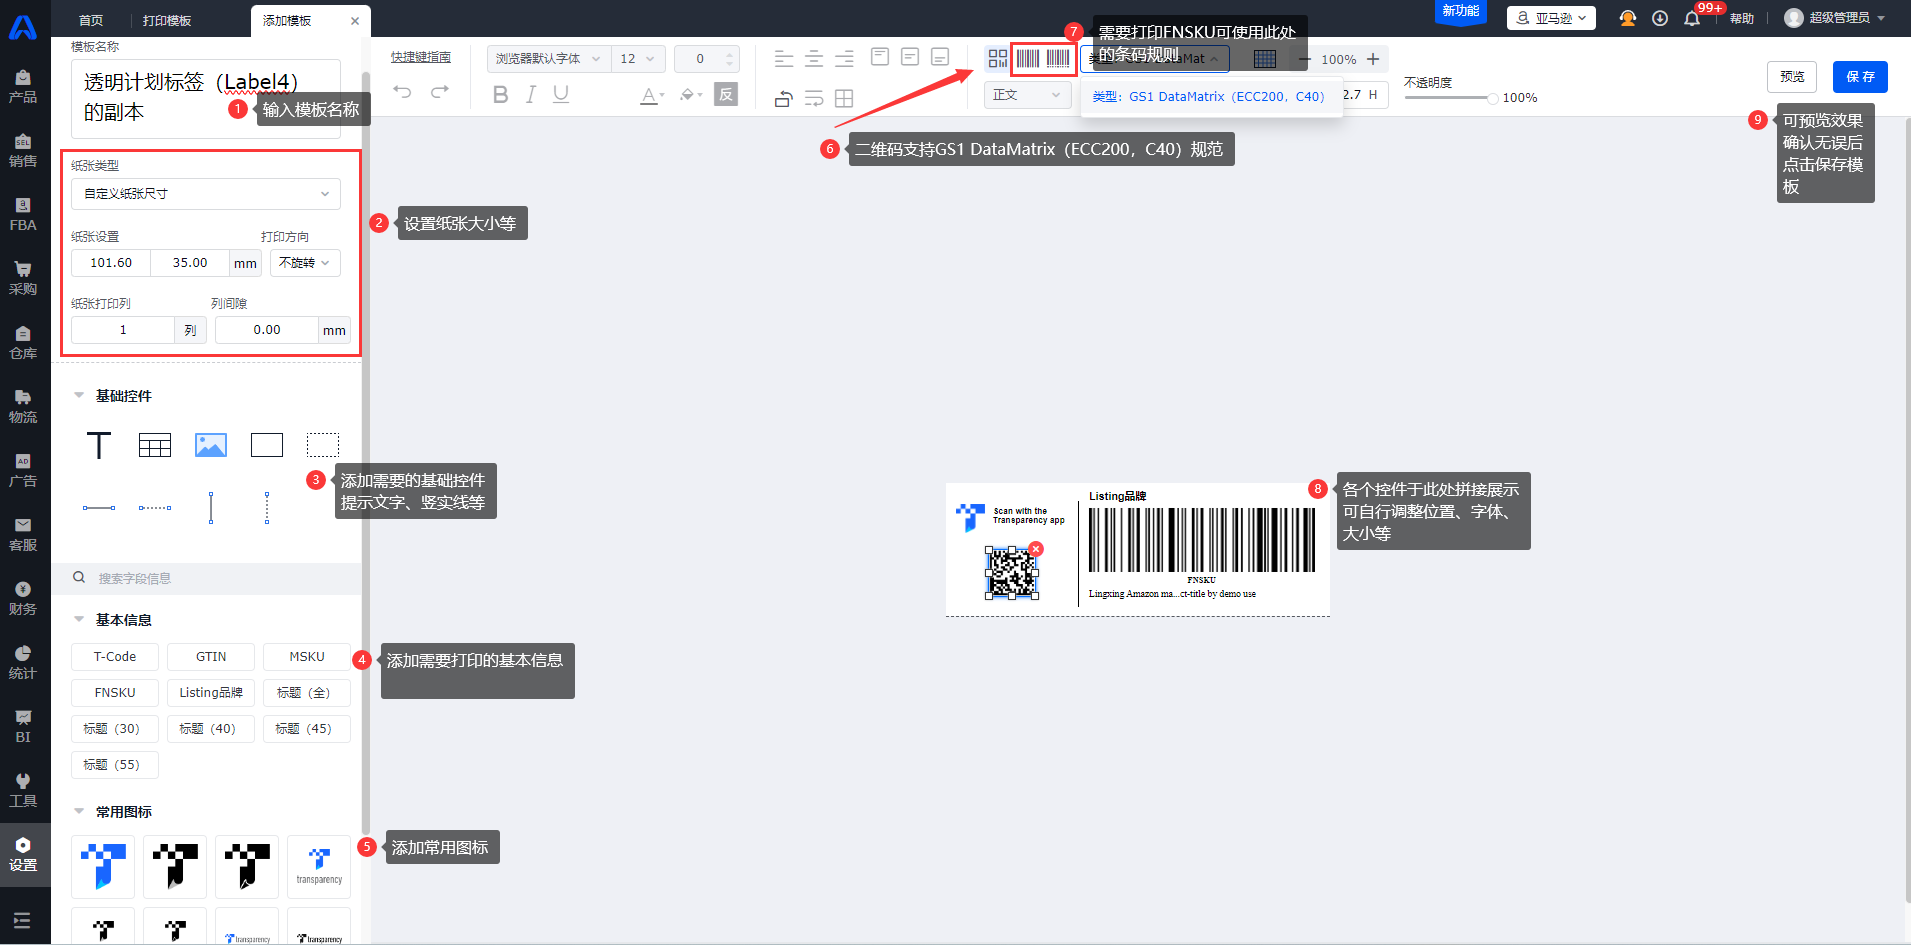Toggle bold text formatting

[x=501, y=95]
